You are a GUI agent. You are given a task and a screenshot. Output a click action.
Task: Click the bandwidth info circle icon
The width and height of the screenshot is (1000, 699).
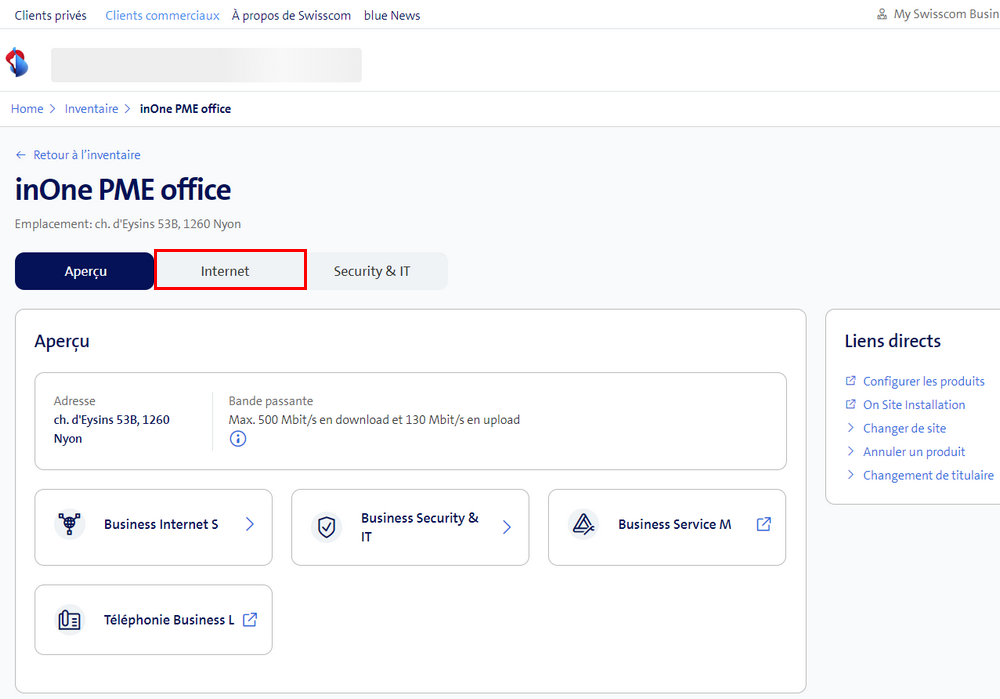[x=238, y=439]
